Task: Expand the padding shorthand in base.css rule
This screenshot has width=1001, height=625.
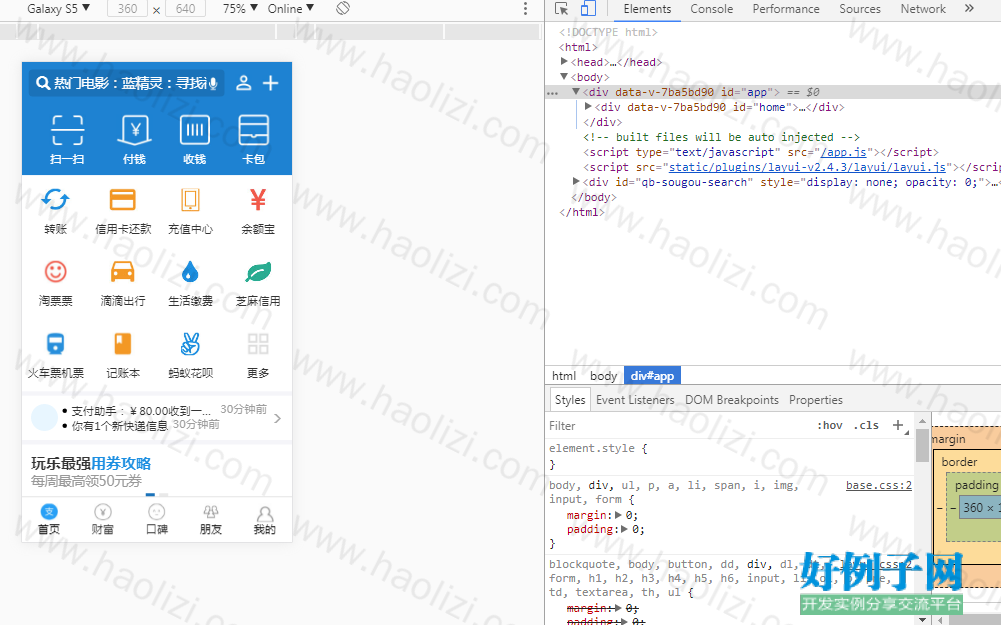Action: click(625, 529)
